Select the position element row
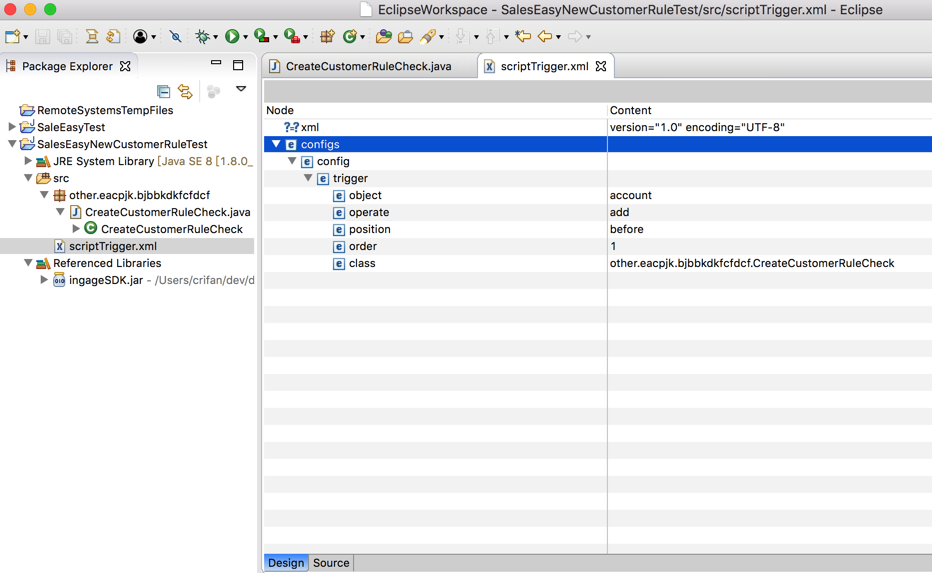 coord(597,229)
